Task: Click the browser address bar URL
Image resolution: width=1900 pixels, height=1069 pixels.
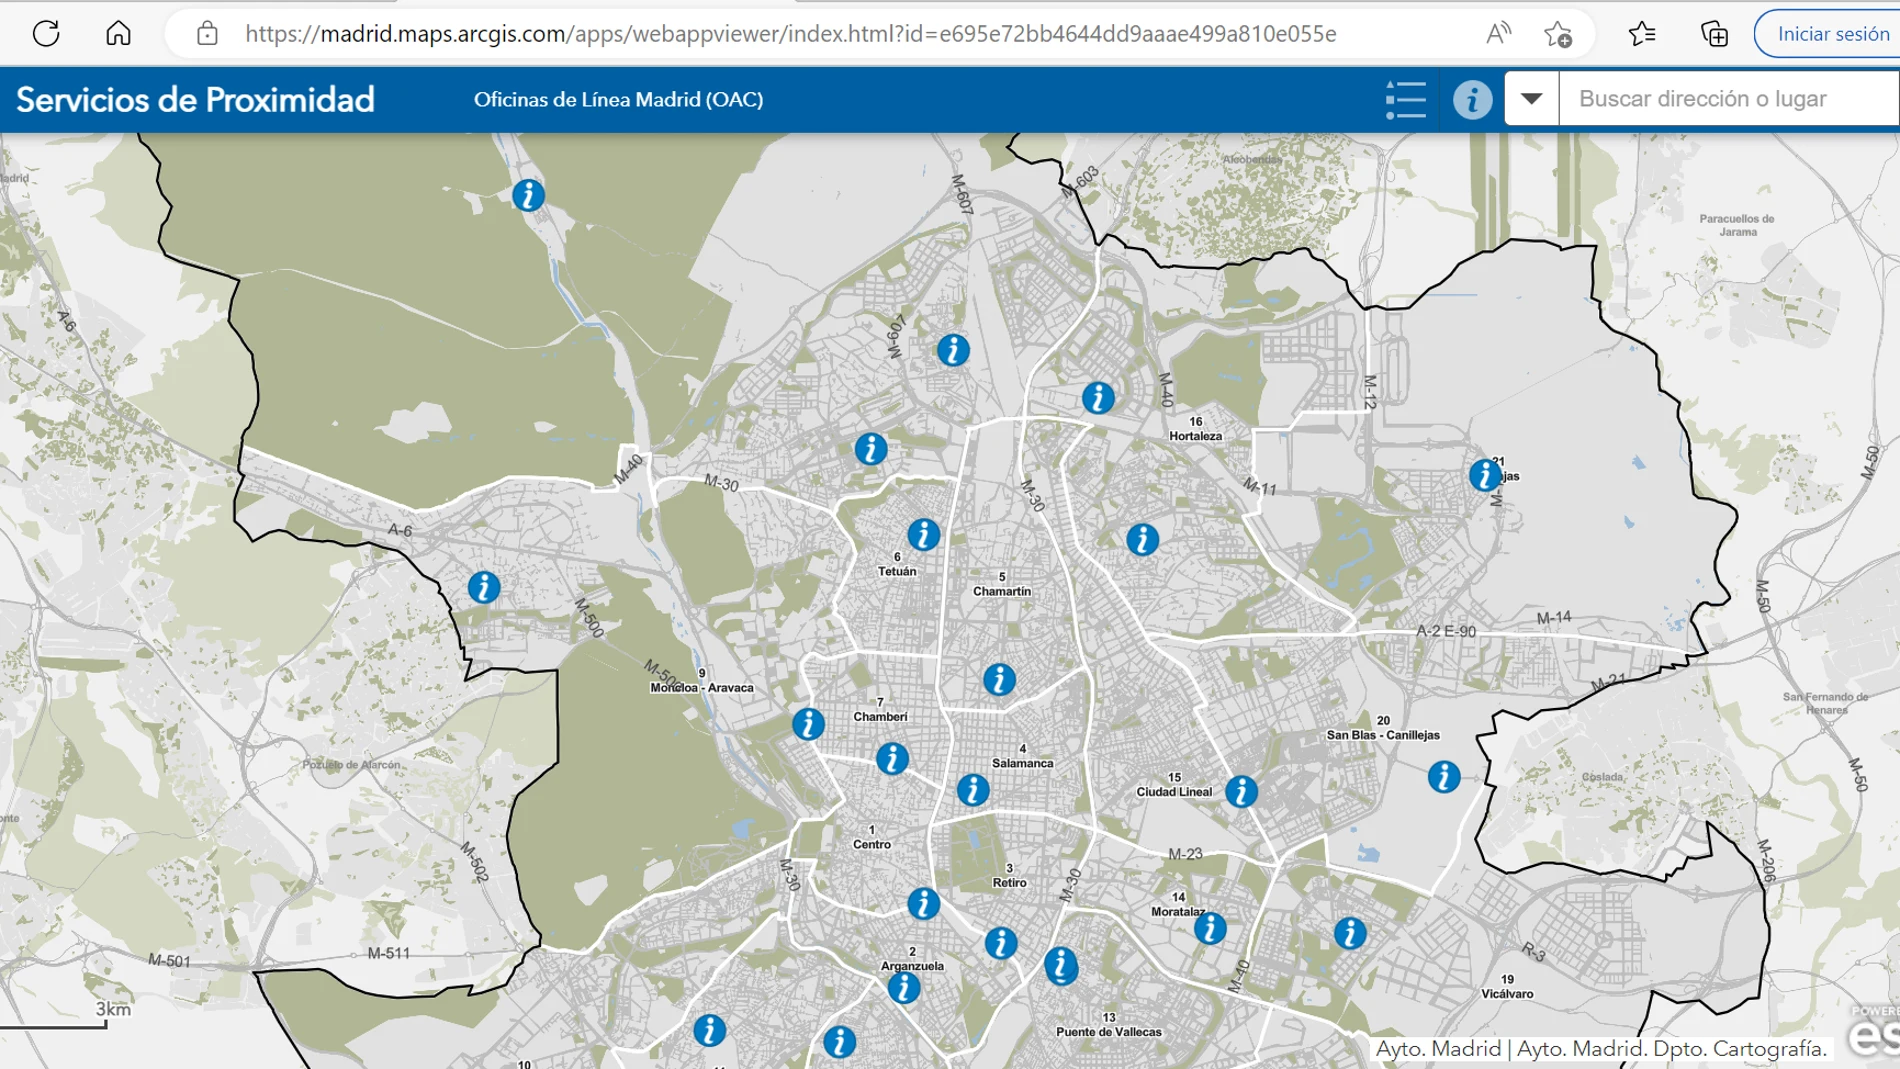Action: [790, 33]
